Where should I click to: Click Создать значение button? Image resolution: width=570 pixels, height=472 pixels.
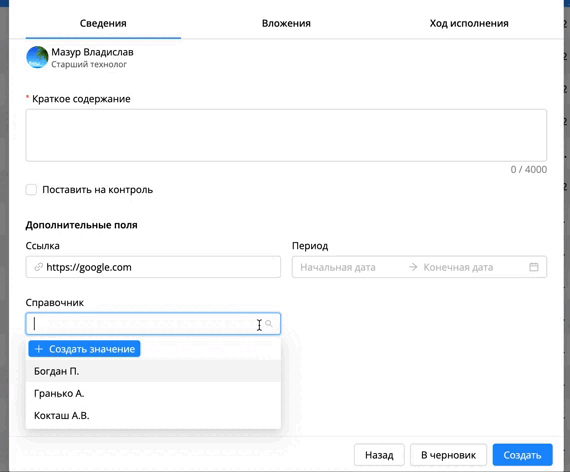click(84, 349)
